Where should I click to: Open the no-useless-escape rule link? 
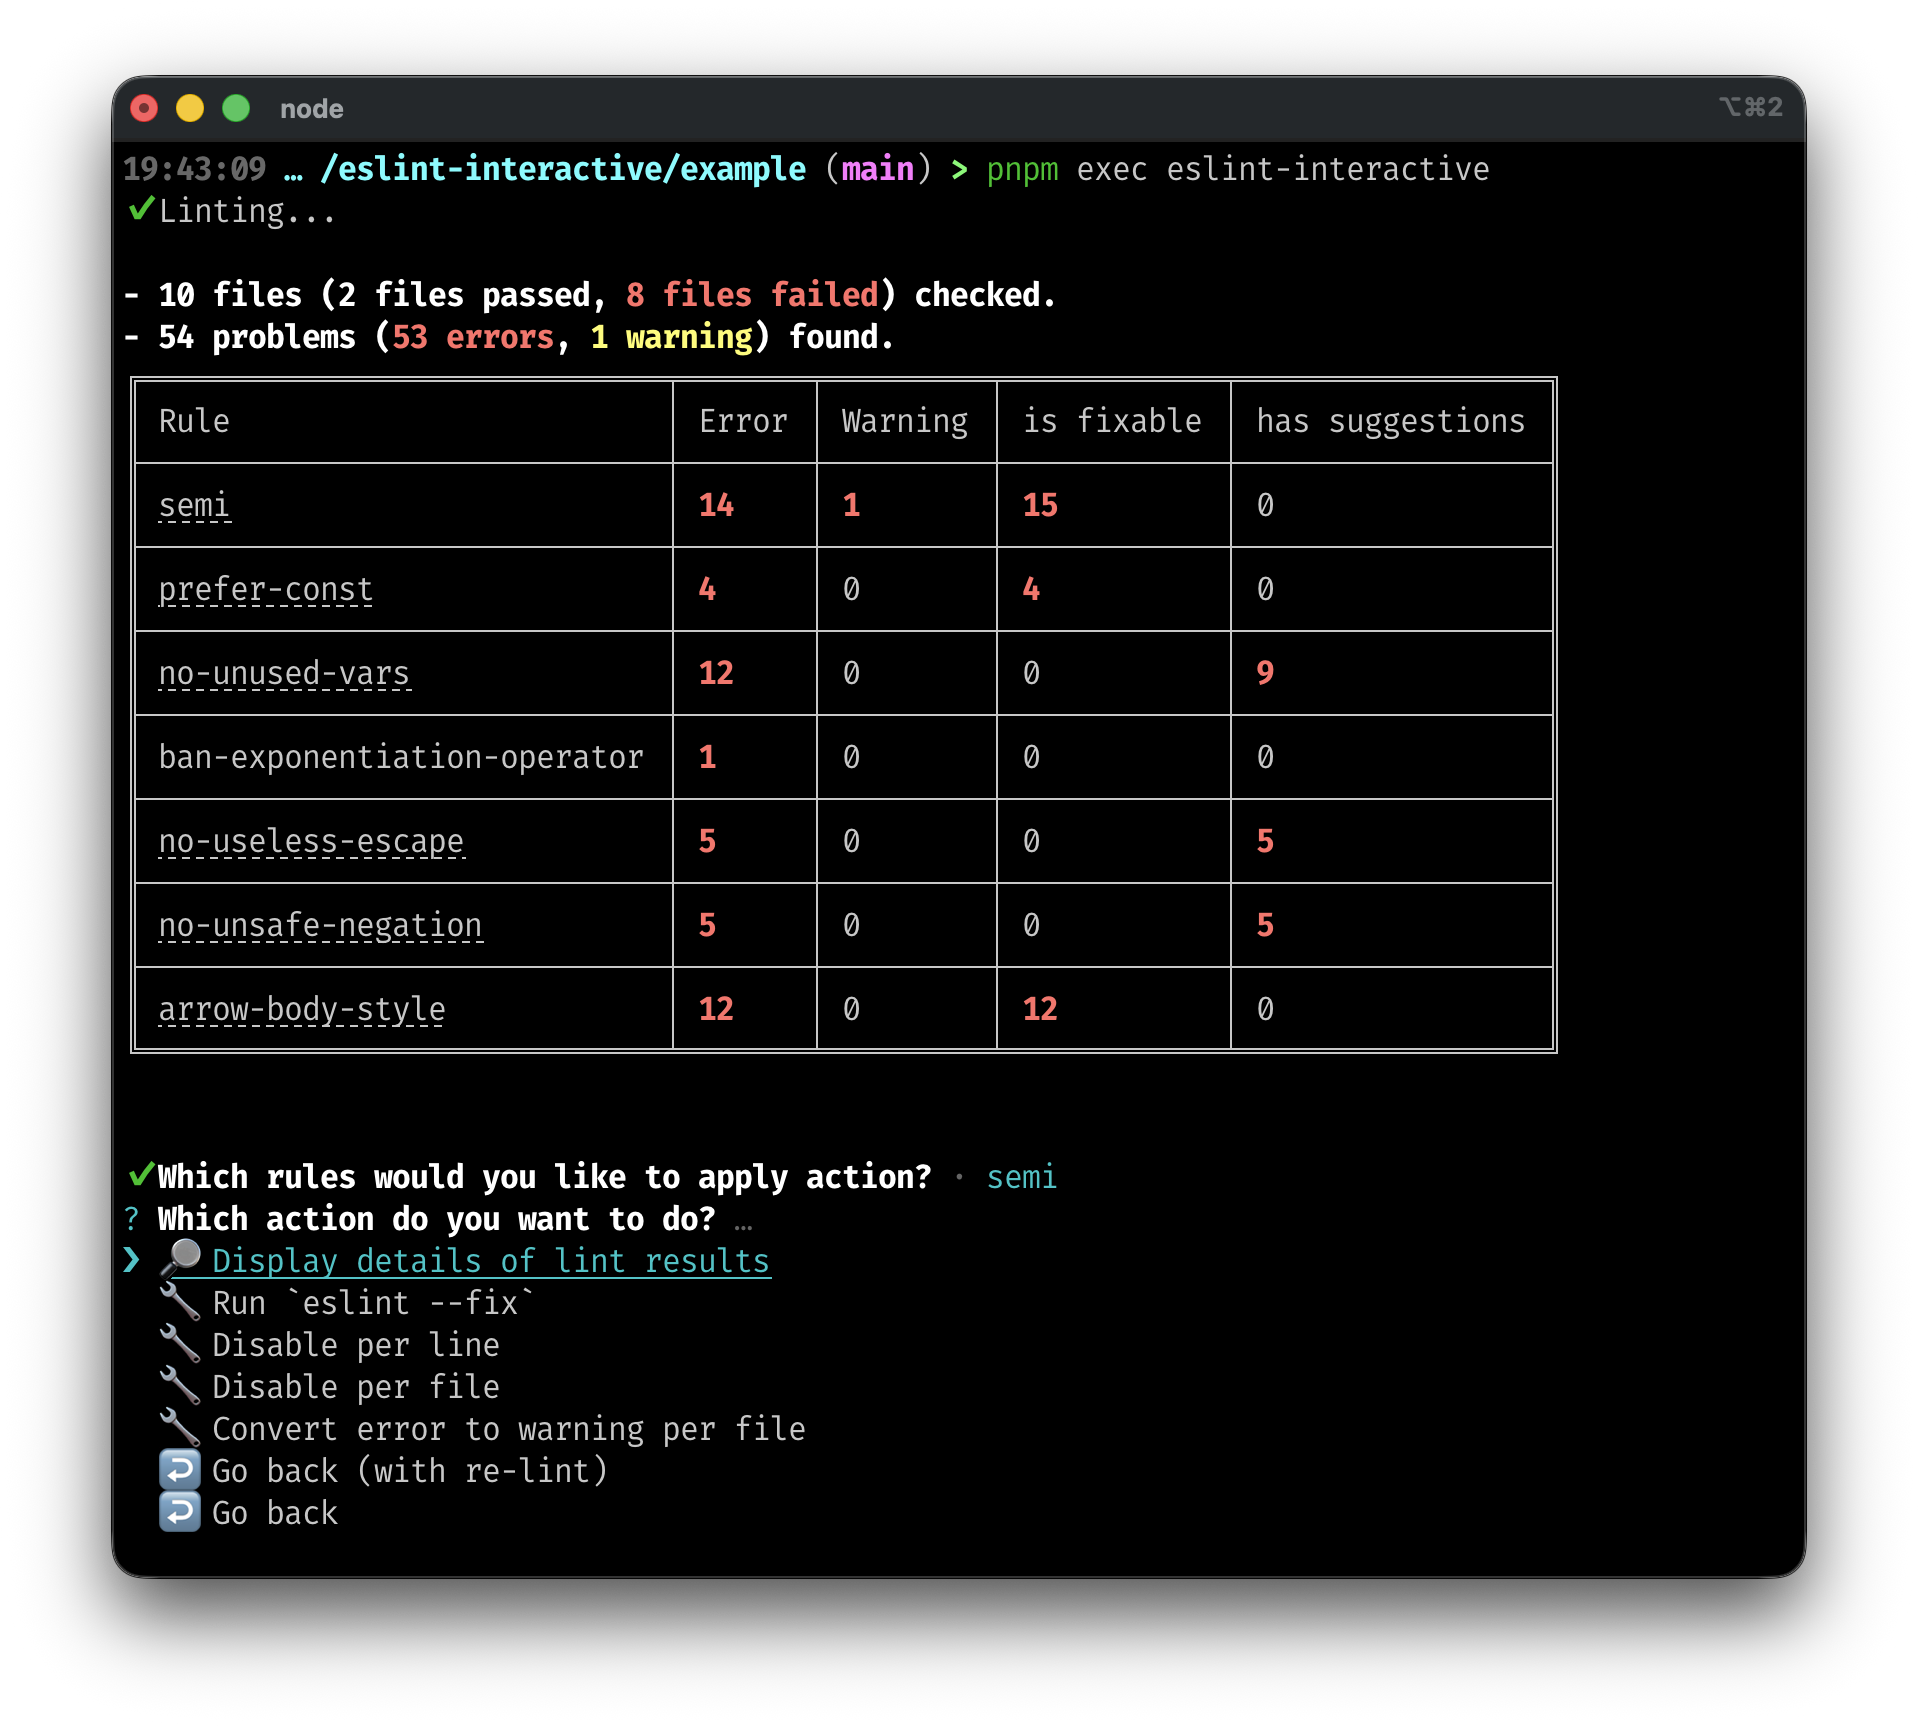(x=311, y=842)
